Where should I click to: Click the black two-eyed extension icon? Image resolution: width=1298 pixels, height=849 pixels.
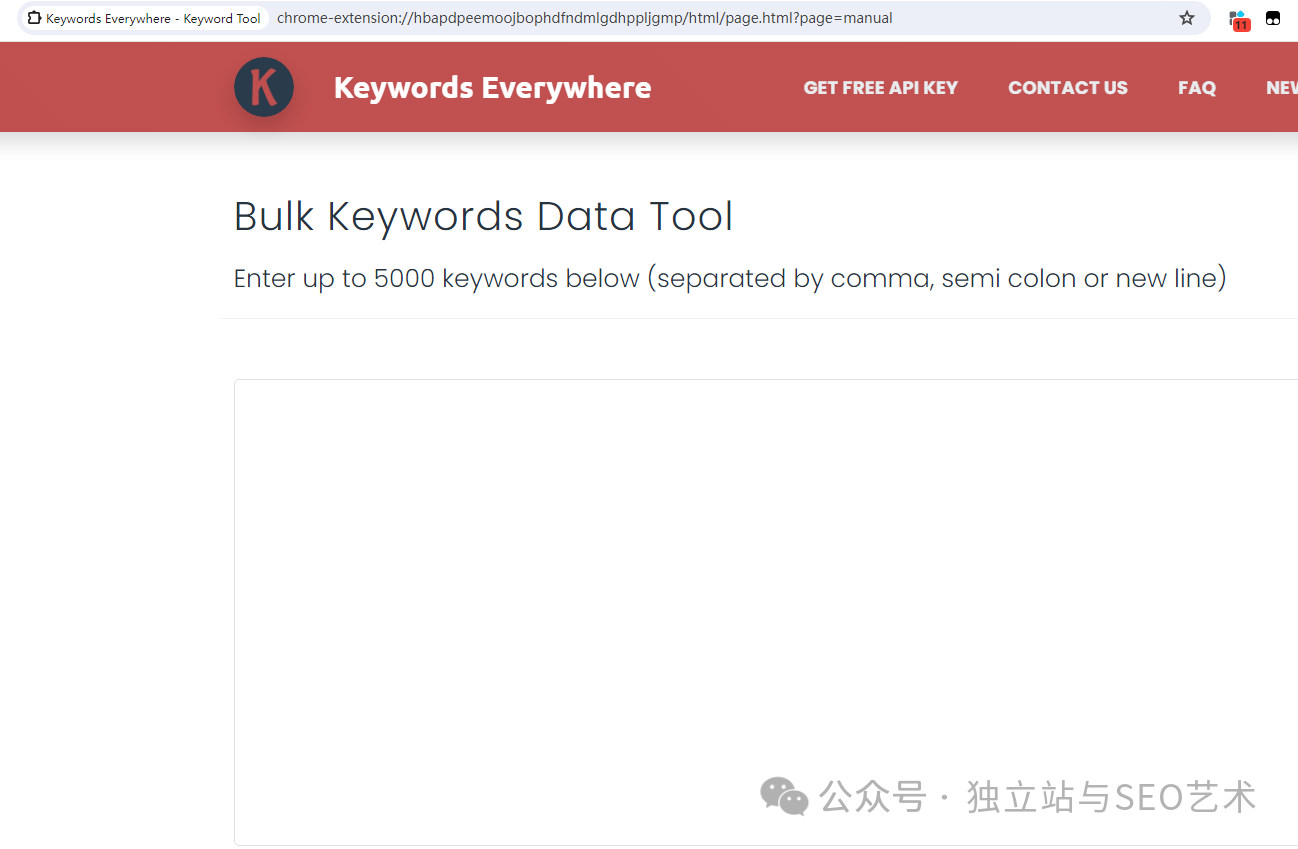[1273, 18]
